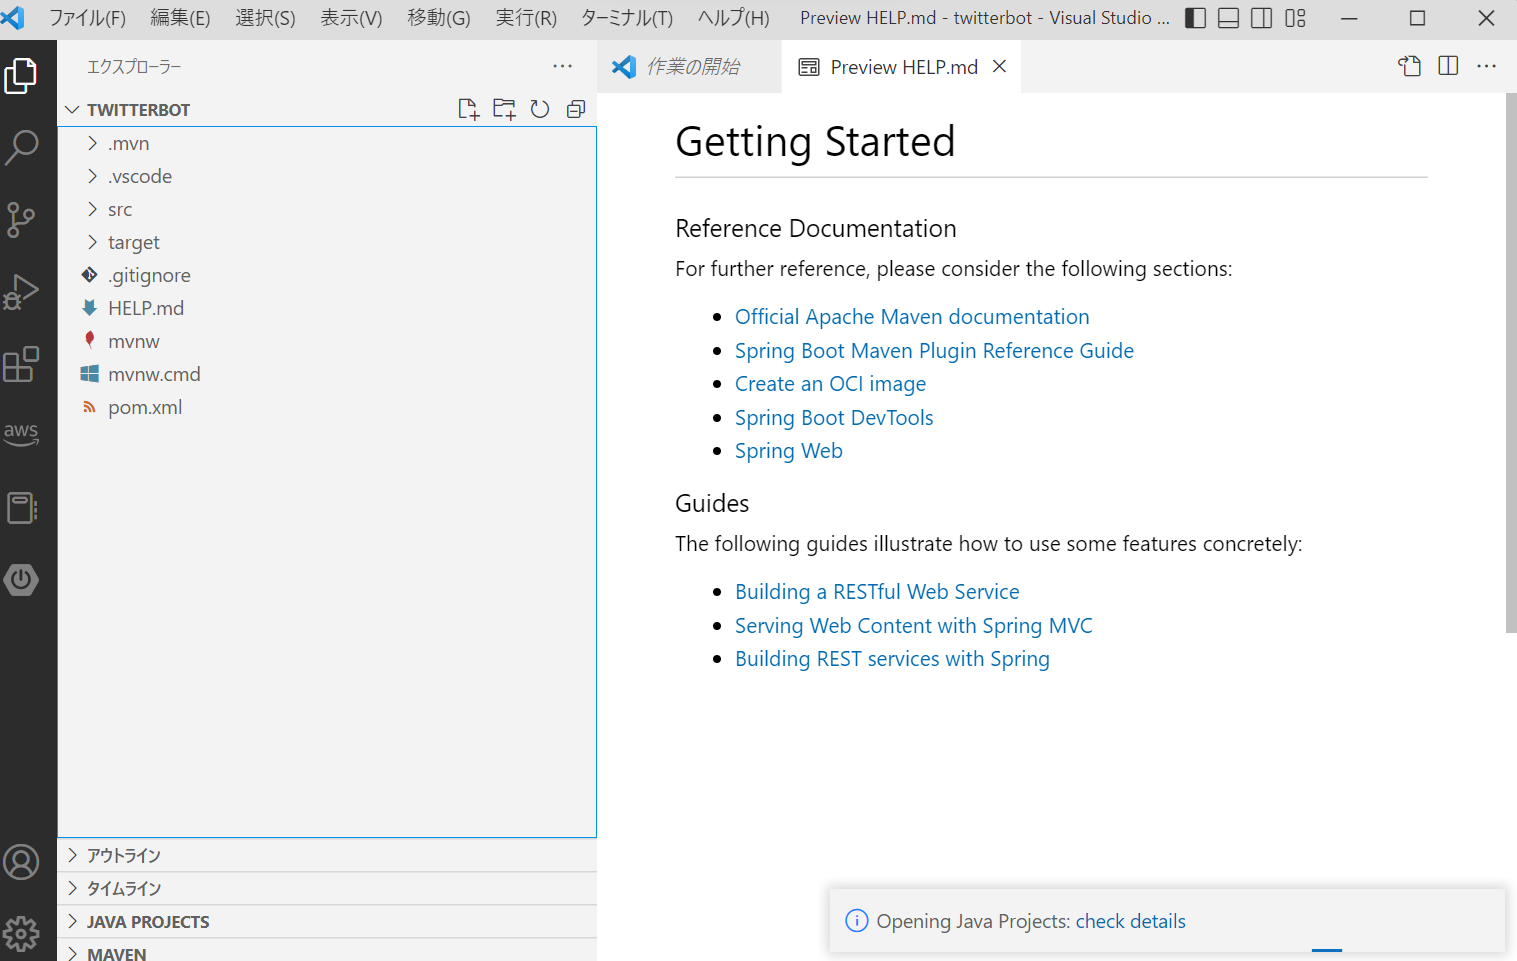Viewport: 1517px width, 961px height.
Task: Expand the src folder
Action: pos(327,209)
